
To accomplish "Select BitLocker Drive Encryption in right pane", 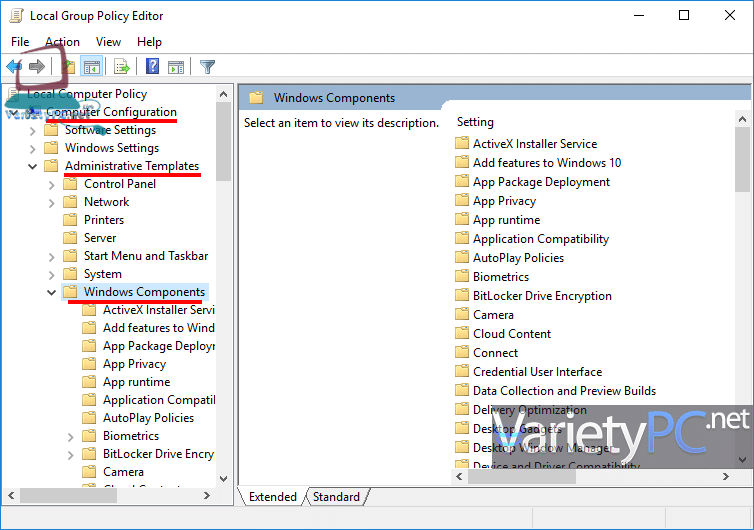I will 542,296.
